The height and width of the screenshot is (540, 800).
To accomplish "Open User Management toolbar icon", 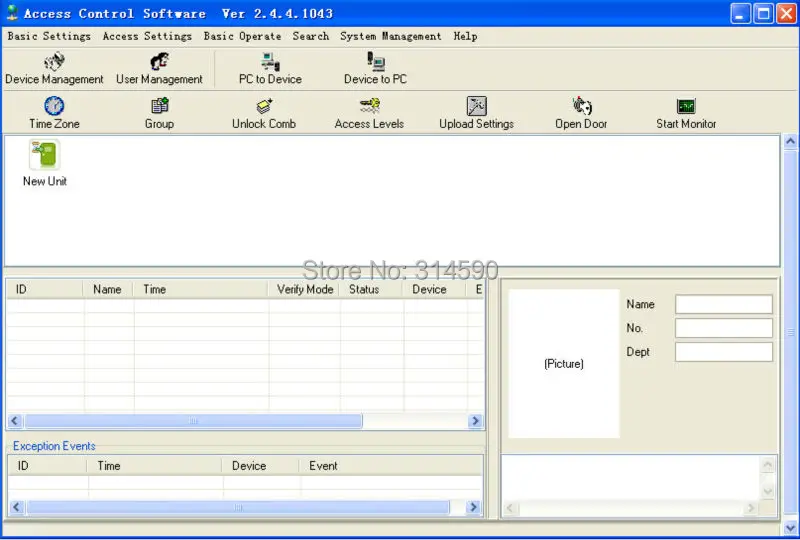I will click(x=159, y=62).
